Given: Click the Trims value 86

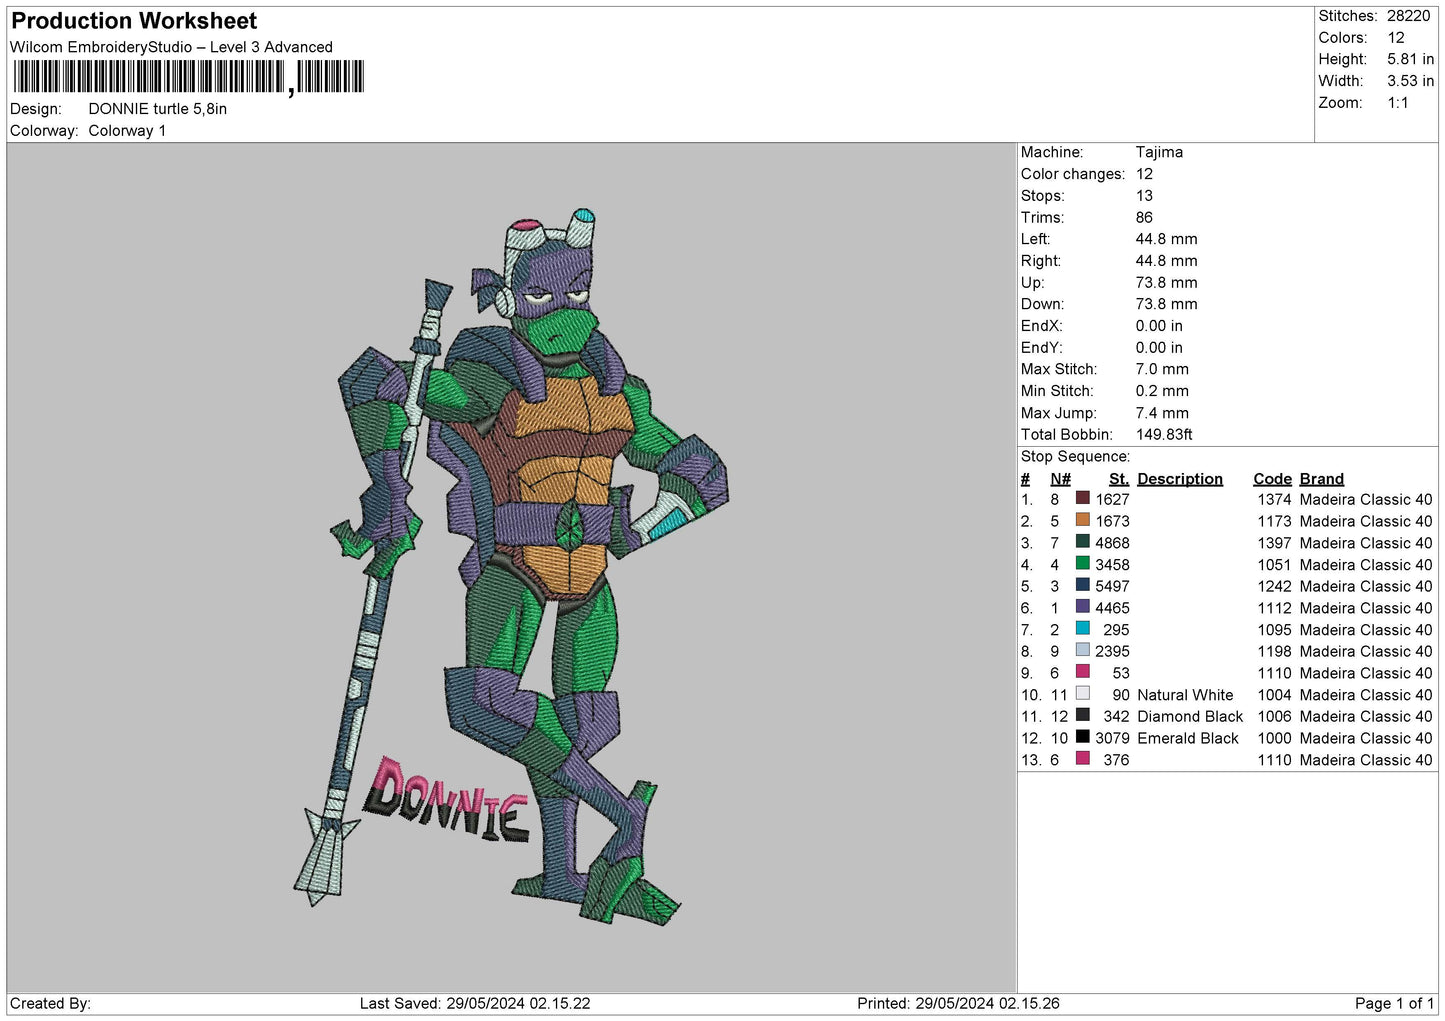Looking at the screenshot, I should pyautogui.click(x=1144, y=217).
